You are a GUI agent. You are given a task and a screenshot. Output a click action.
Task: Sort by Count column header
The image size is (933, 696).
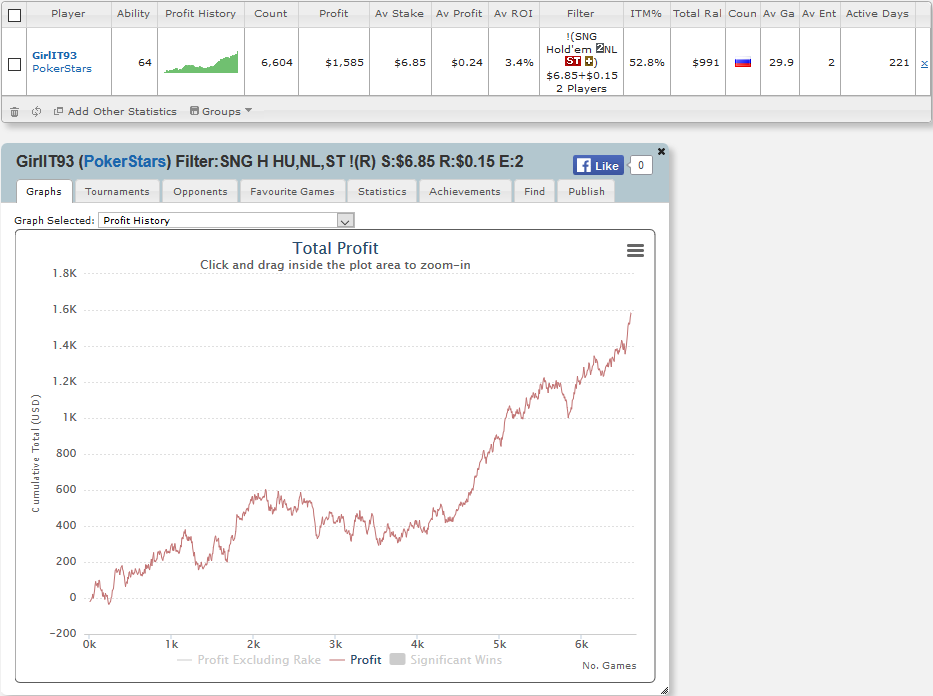pos(271,14)
